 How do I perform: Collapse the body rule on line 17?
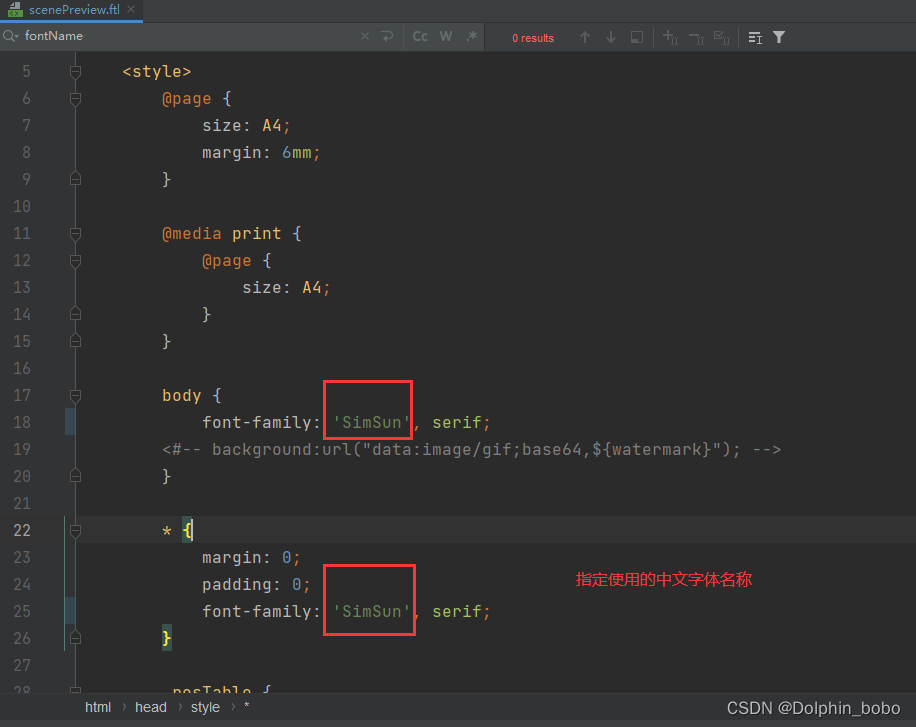click(75, 396)
